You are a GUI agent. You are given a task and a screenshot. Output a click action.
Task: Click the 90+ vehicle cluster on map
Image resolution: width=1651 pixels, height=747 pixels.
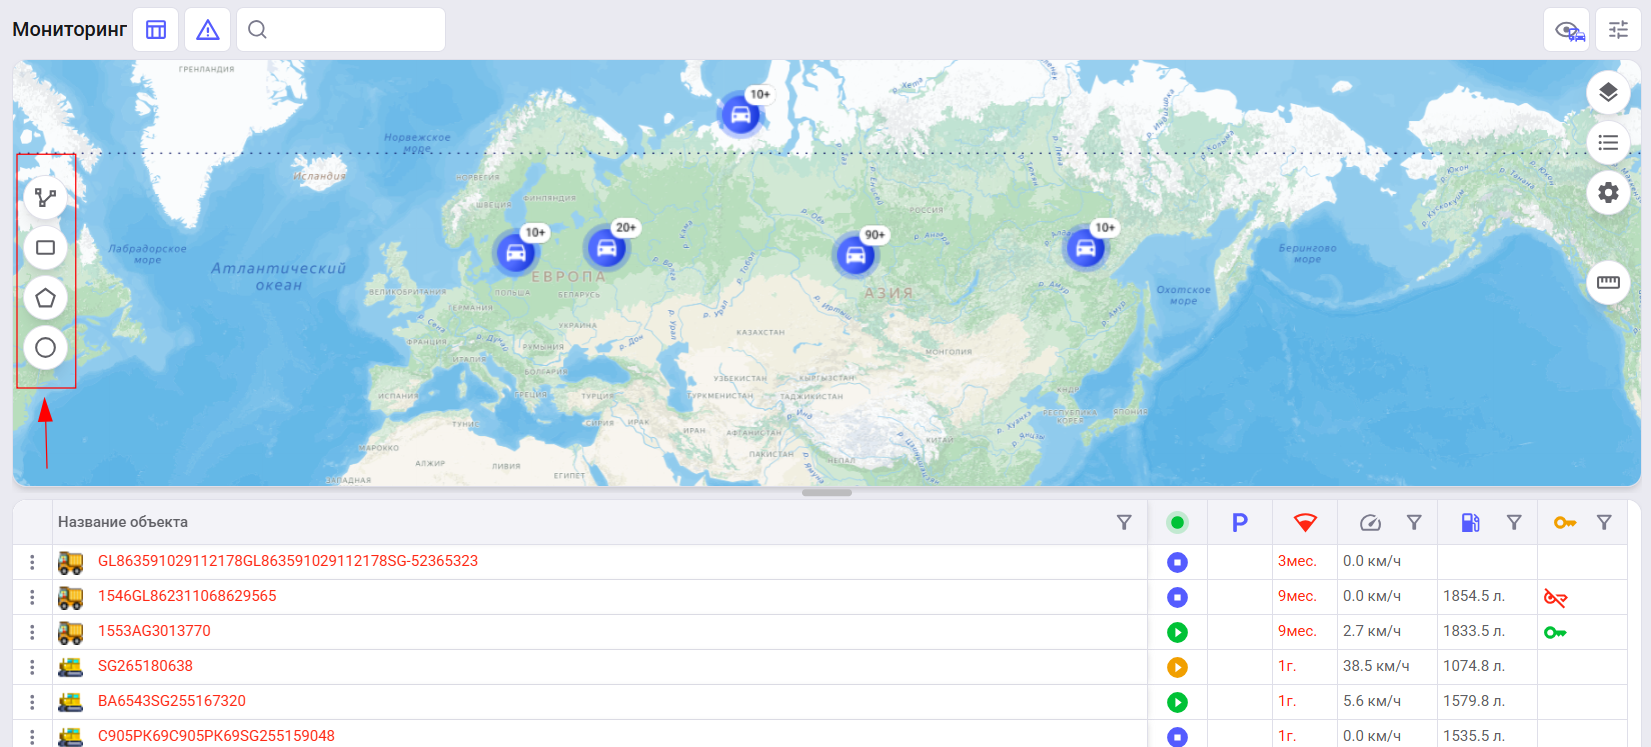(855, 255)
